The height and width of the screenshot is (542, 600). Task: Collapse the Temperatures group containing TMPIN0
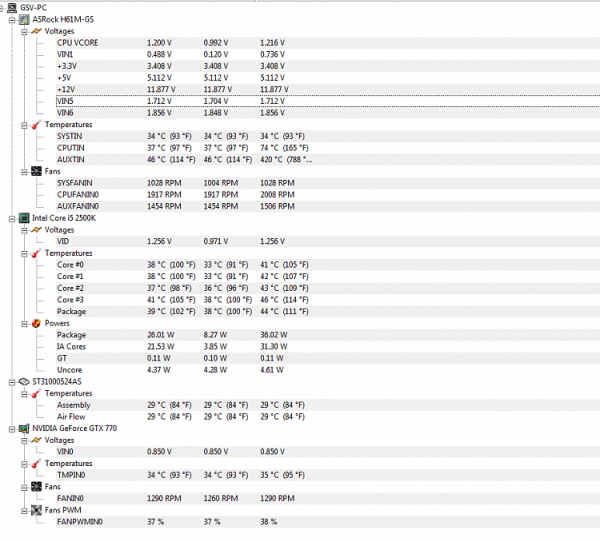(x=24, y=464)
